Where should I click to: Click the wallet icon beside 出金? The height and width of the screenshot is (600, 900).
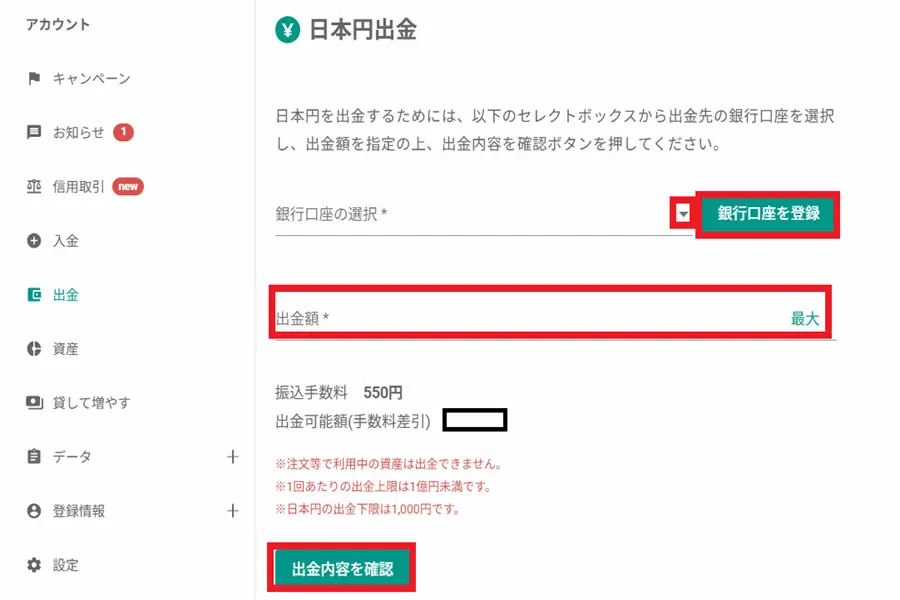point(34,295)
